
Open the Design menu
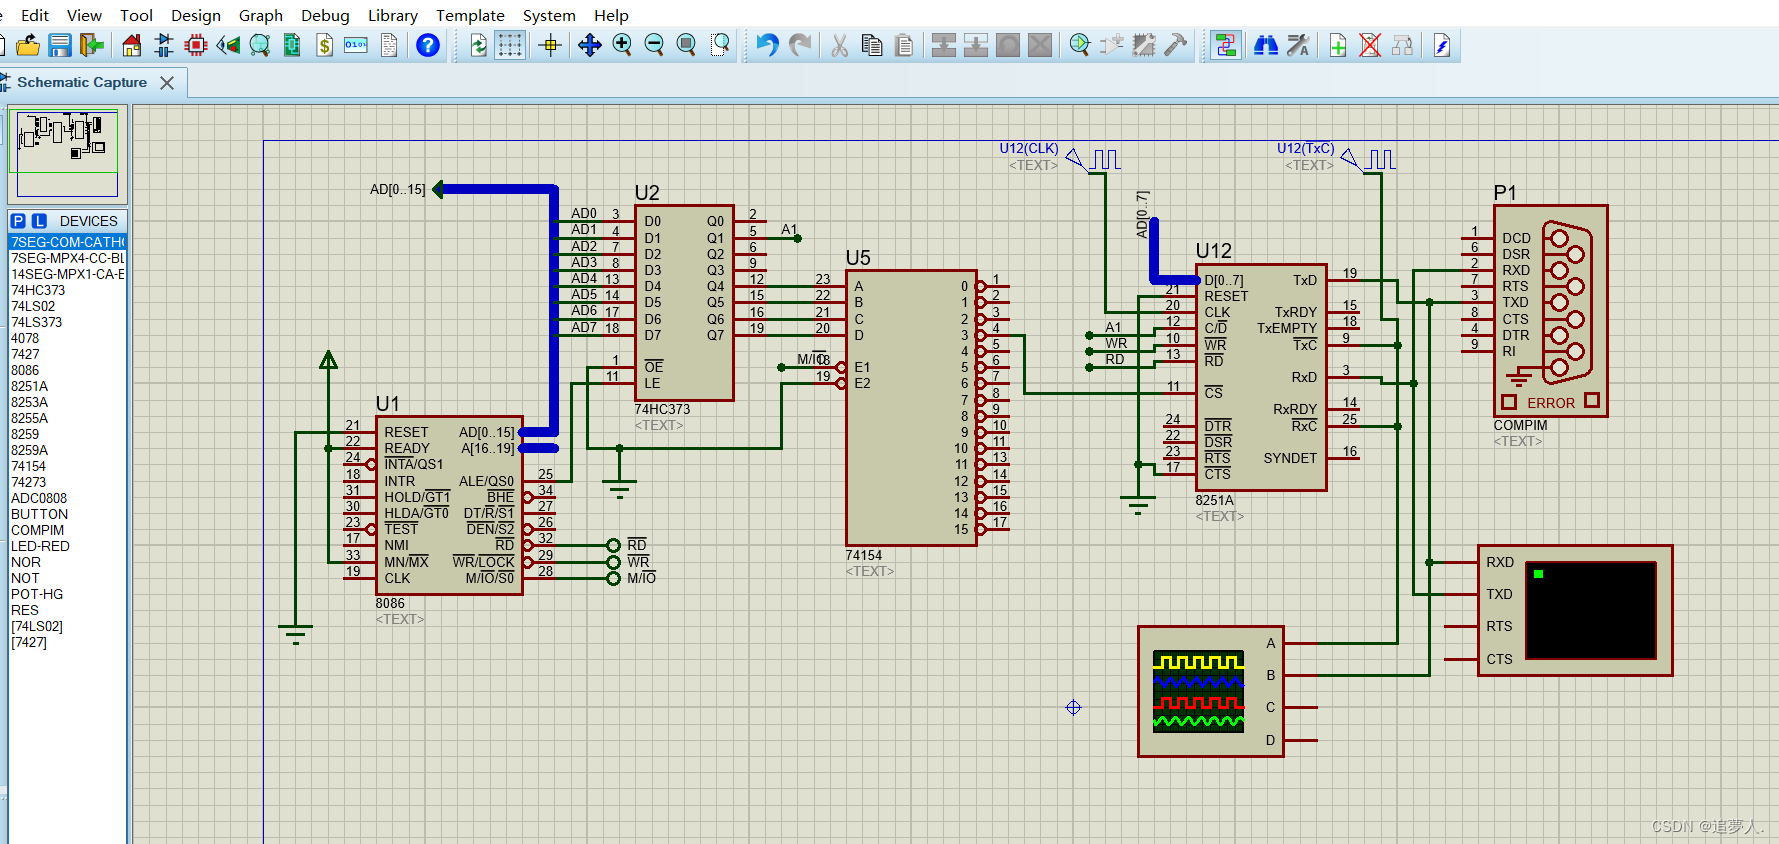coord(196,15)
